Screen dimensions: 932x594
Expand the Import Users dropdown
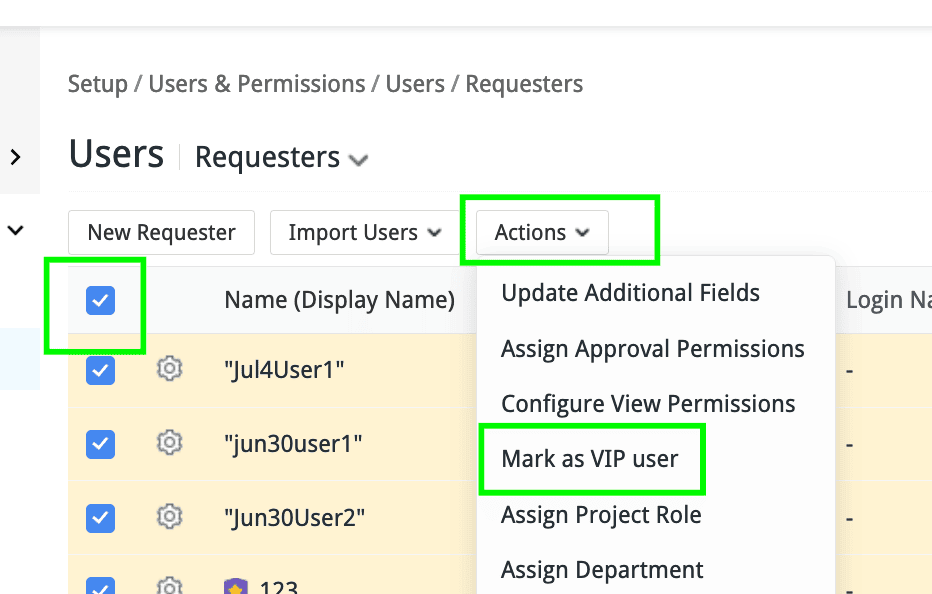[364, 232]
